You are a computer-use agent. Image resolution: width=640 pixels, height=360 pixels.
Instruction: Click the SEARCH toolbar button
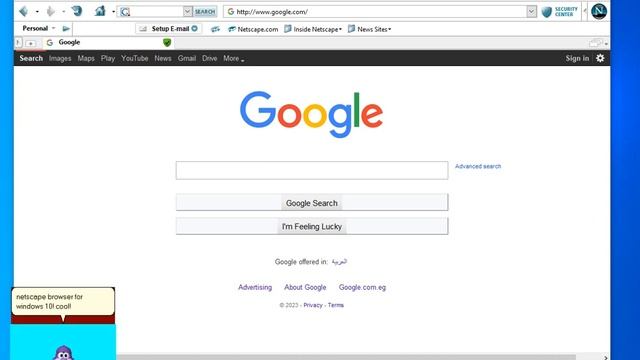pos(205,12)
